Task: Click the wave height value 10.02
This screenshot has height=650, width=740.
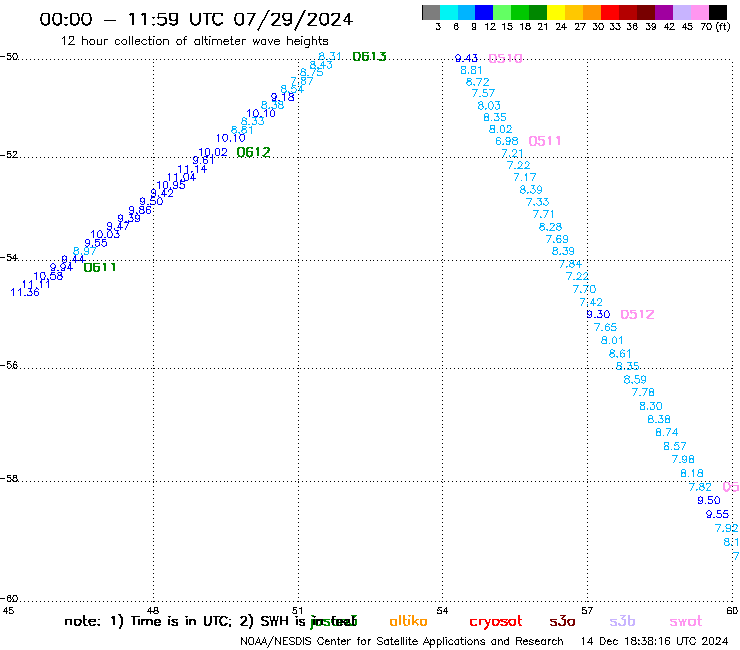Action: point(213,152)
